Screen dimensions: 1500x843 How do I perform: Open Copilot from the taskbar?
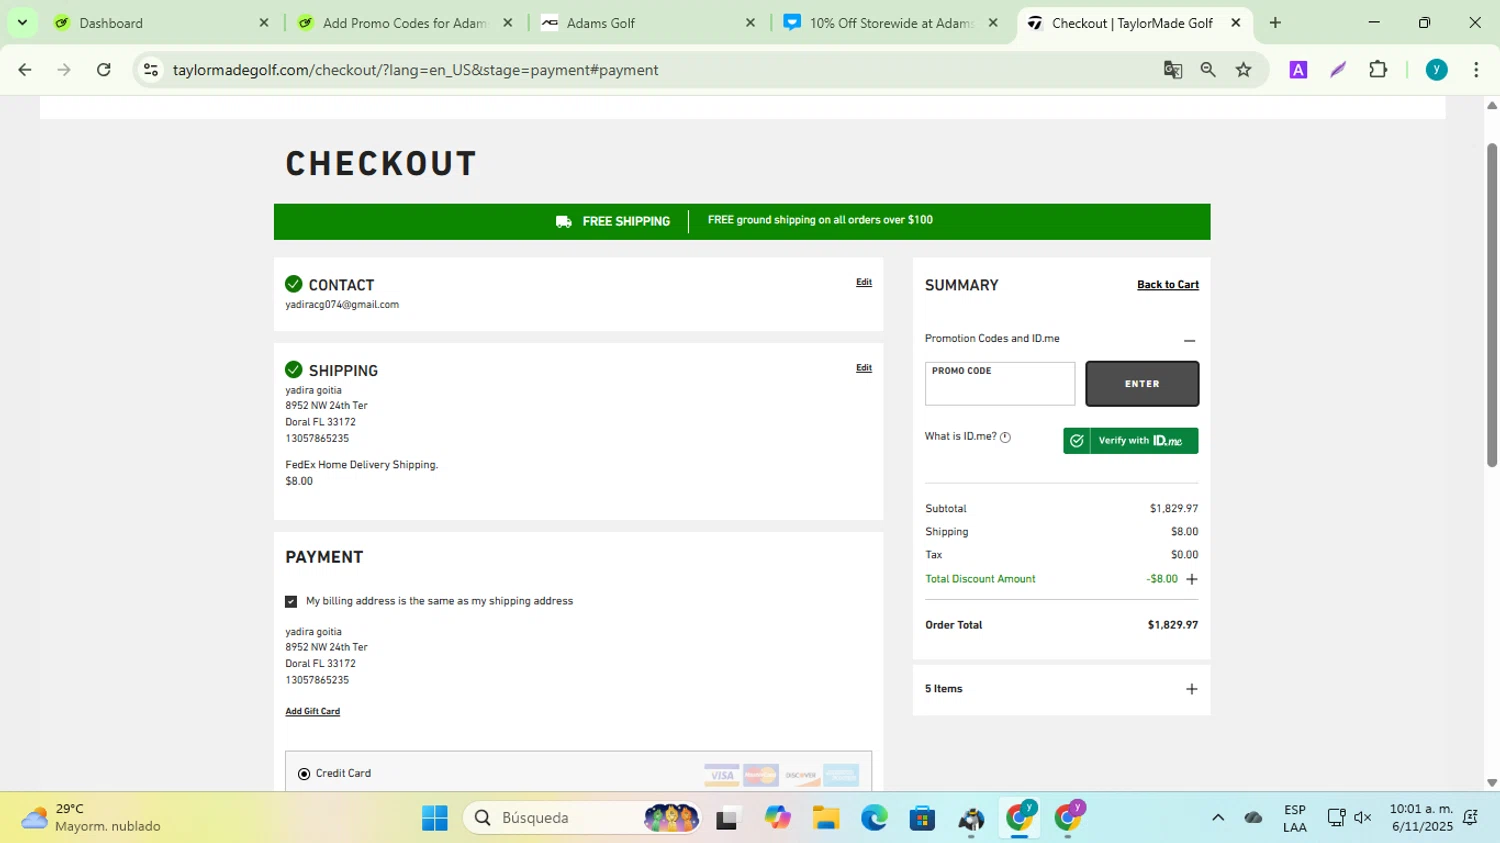coord(777,818)
